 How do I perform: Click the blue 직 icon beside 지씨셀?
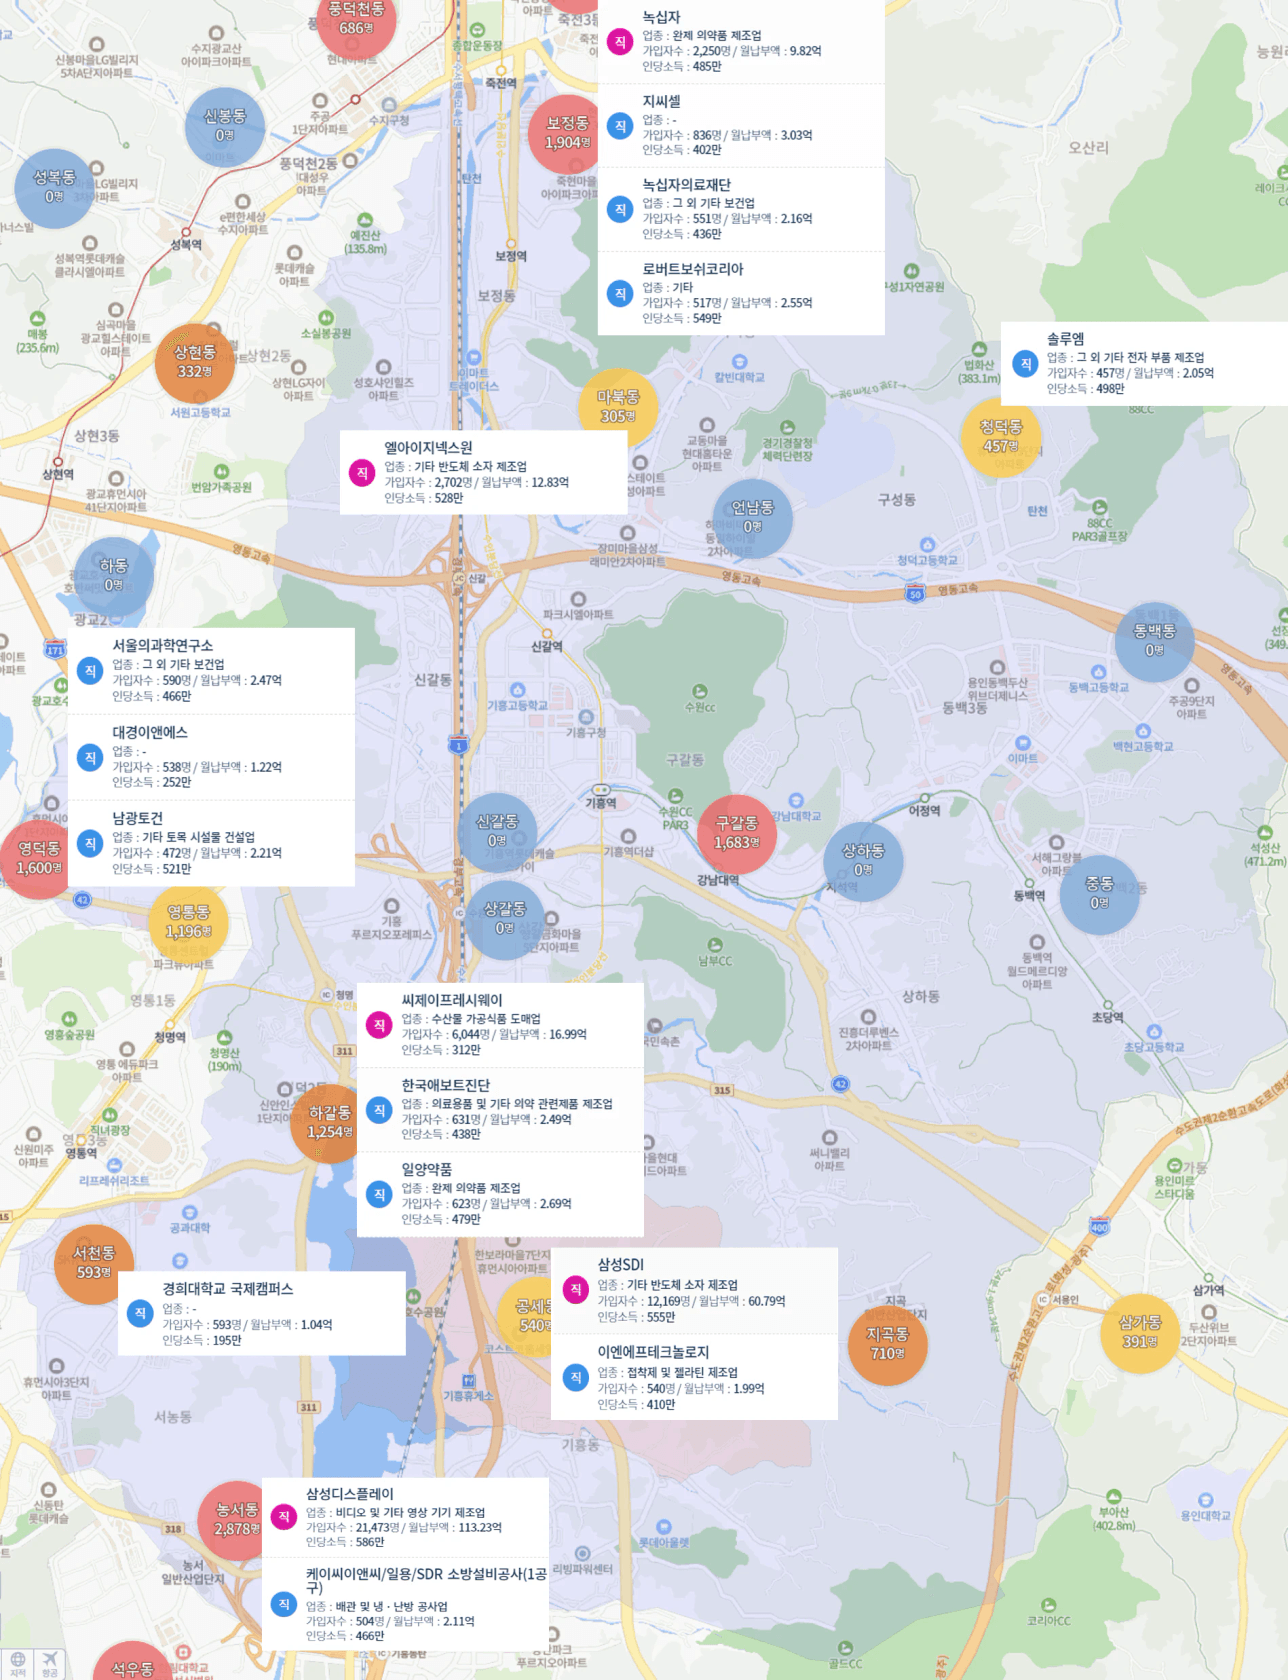(620, 126)
